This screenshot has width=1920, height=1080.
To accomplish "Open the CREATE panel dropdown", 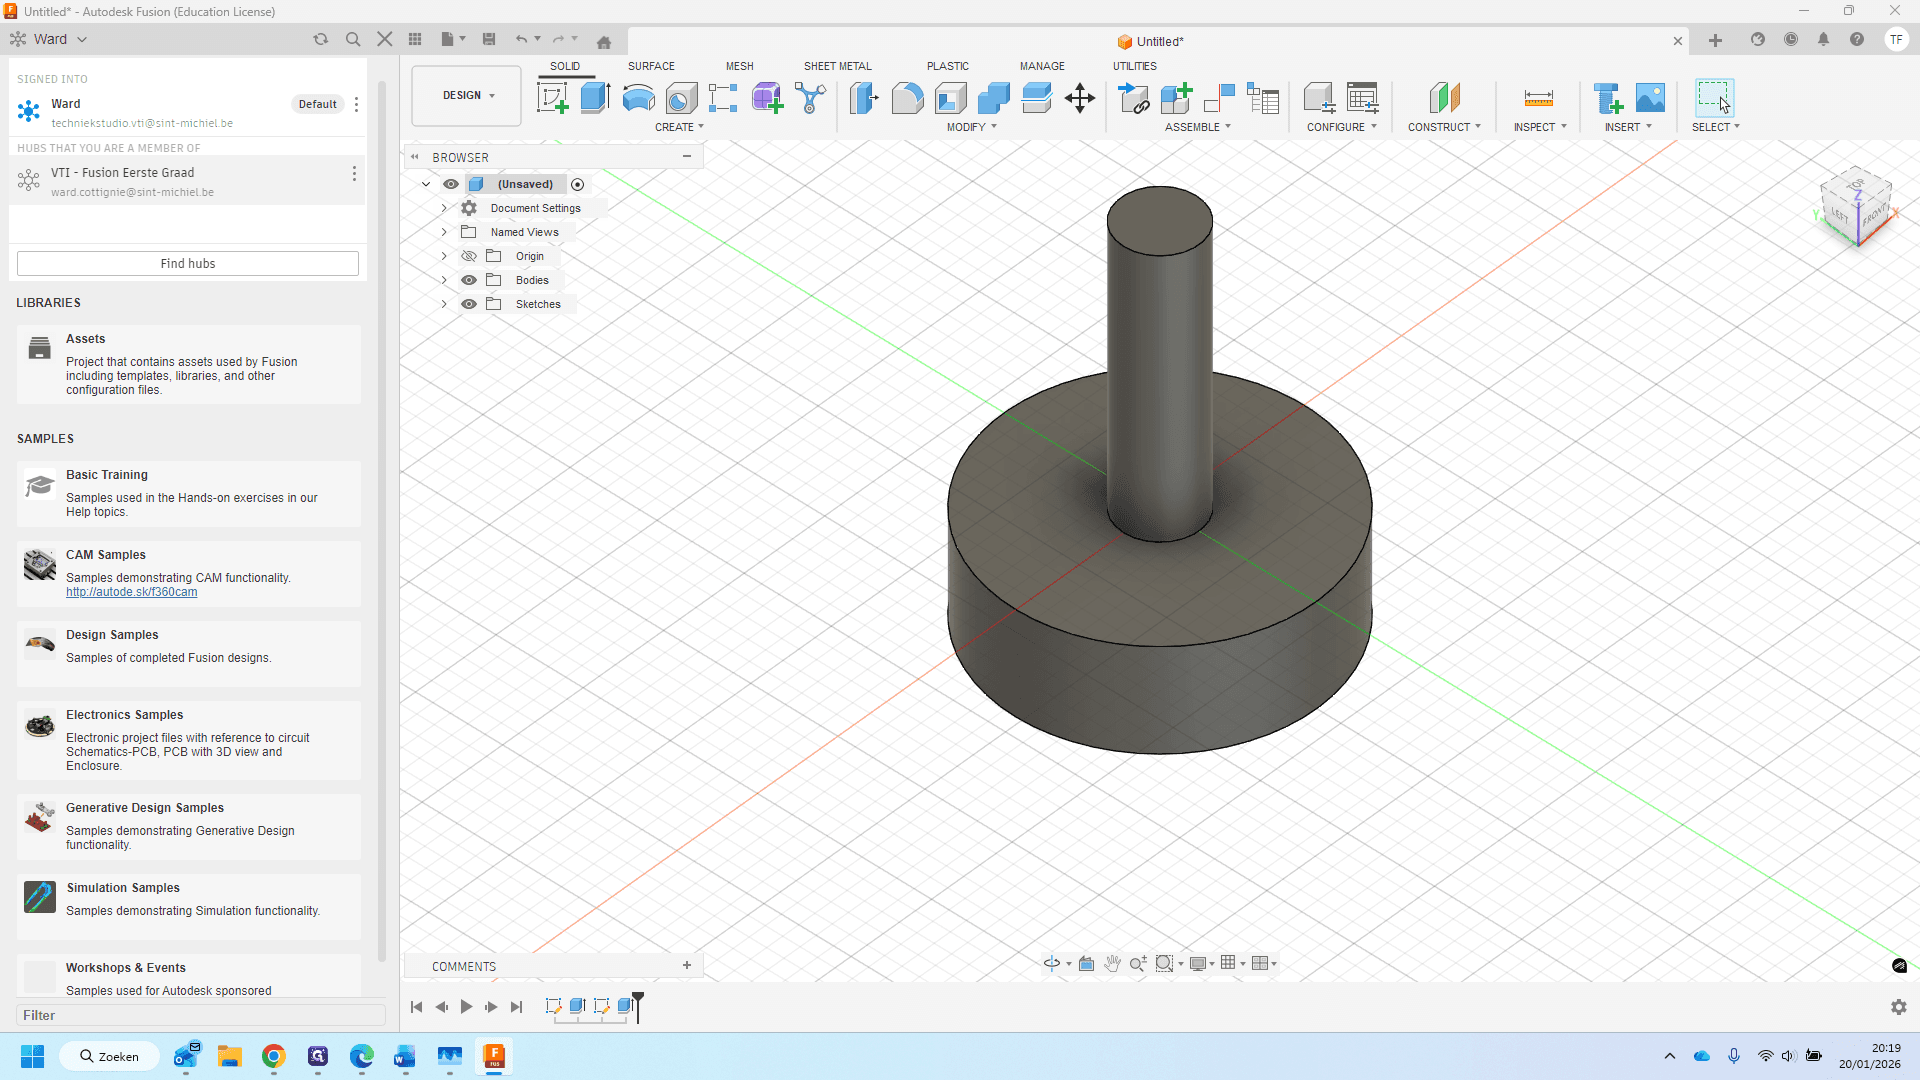I will click(679, 127).
